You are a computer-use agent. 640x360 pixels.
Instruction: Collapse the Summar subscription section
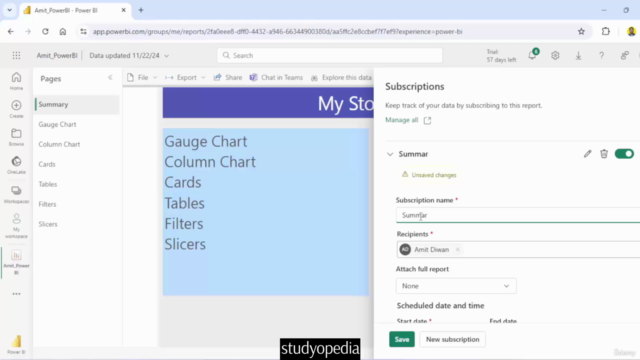tap(390, 154)
